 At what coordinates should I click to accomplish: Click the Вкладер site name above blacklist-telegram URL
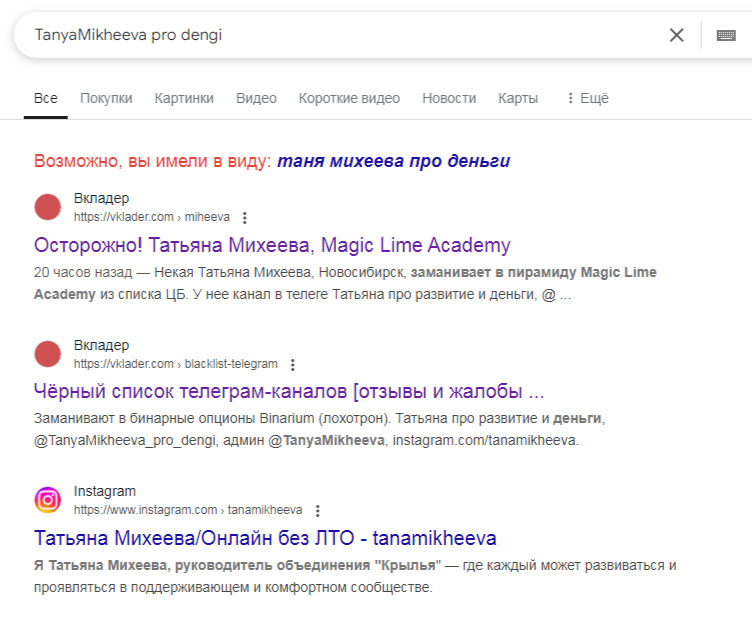(x=101, y=345)
